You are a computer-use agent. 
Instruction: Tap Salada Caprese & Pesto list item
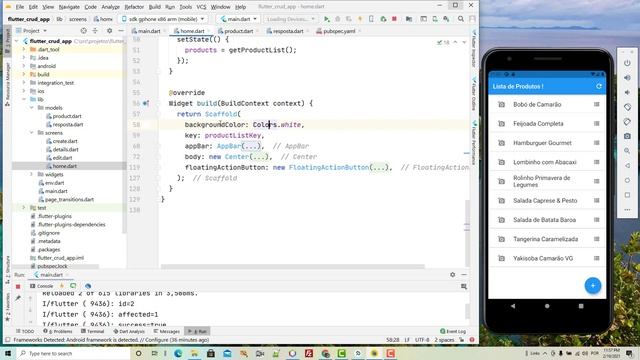(x=547, y=200)
